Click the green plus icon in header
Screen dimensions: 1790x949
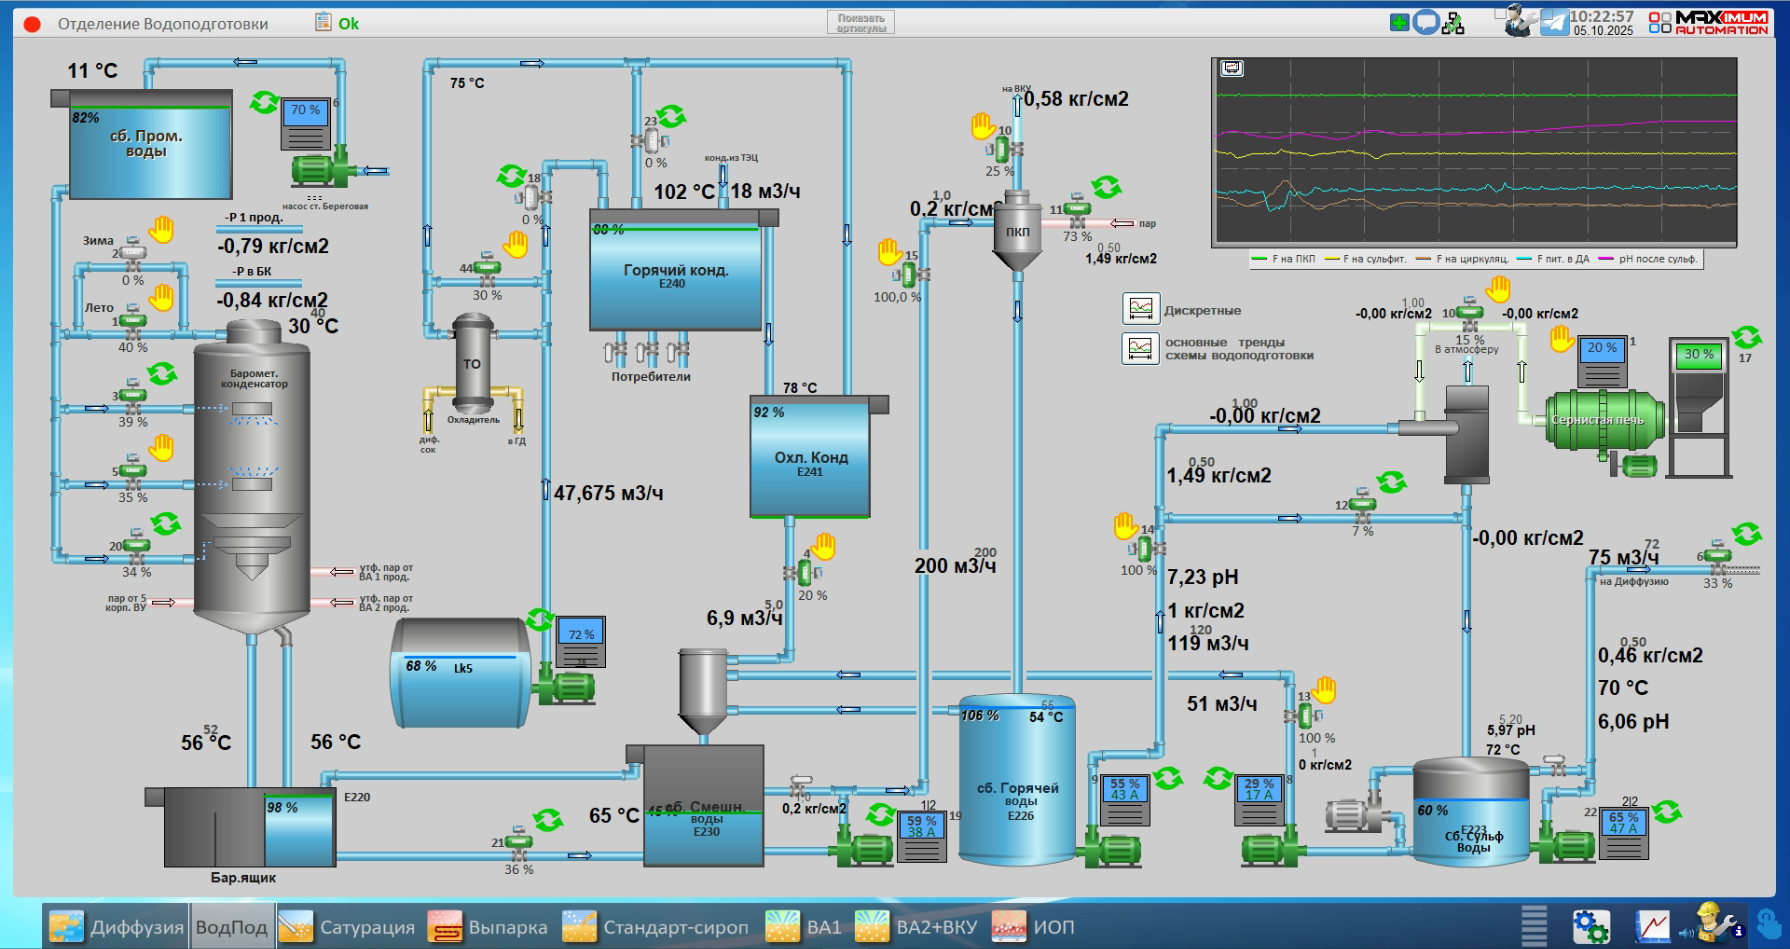(x=1399, y=22)
